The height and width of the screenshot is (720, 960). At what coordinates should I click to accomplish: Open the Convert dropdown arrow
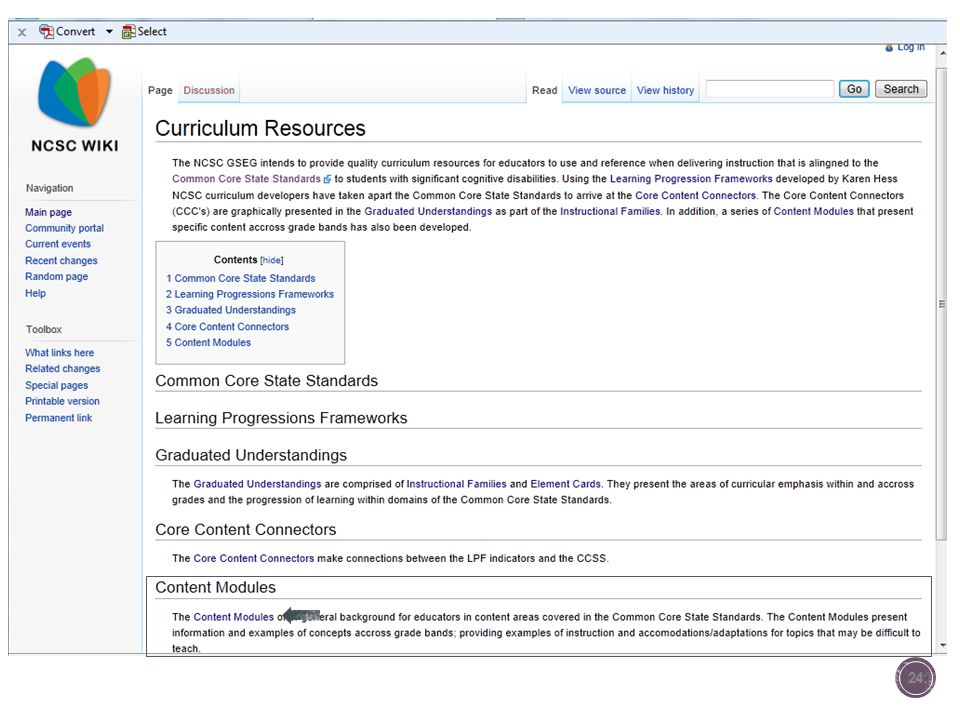coord(109,32)
